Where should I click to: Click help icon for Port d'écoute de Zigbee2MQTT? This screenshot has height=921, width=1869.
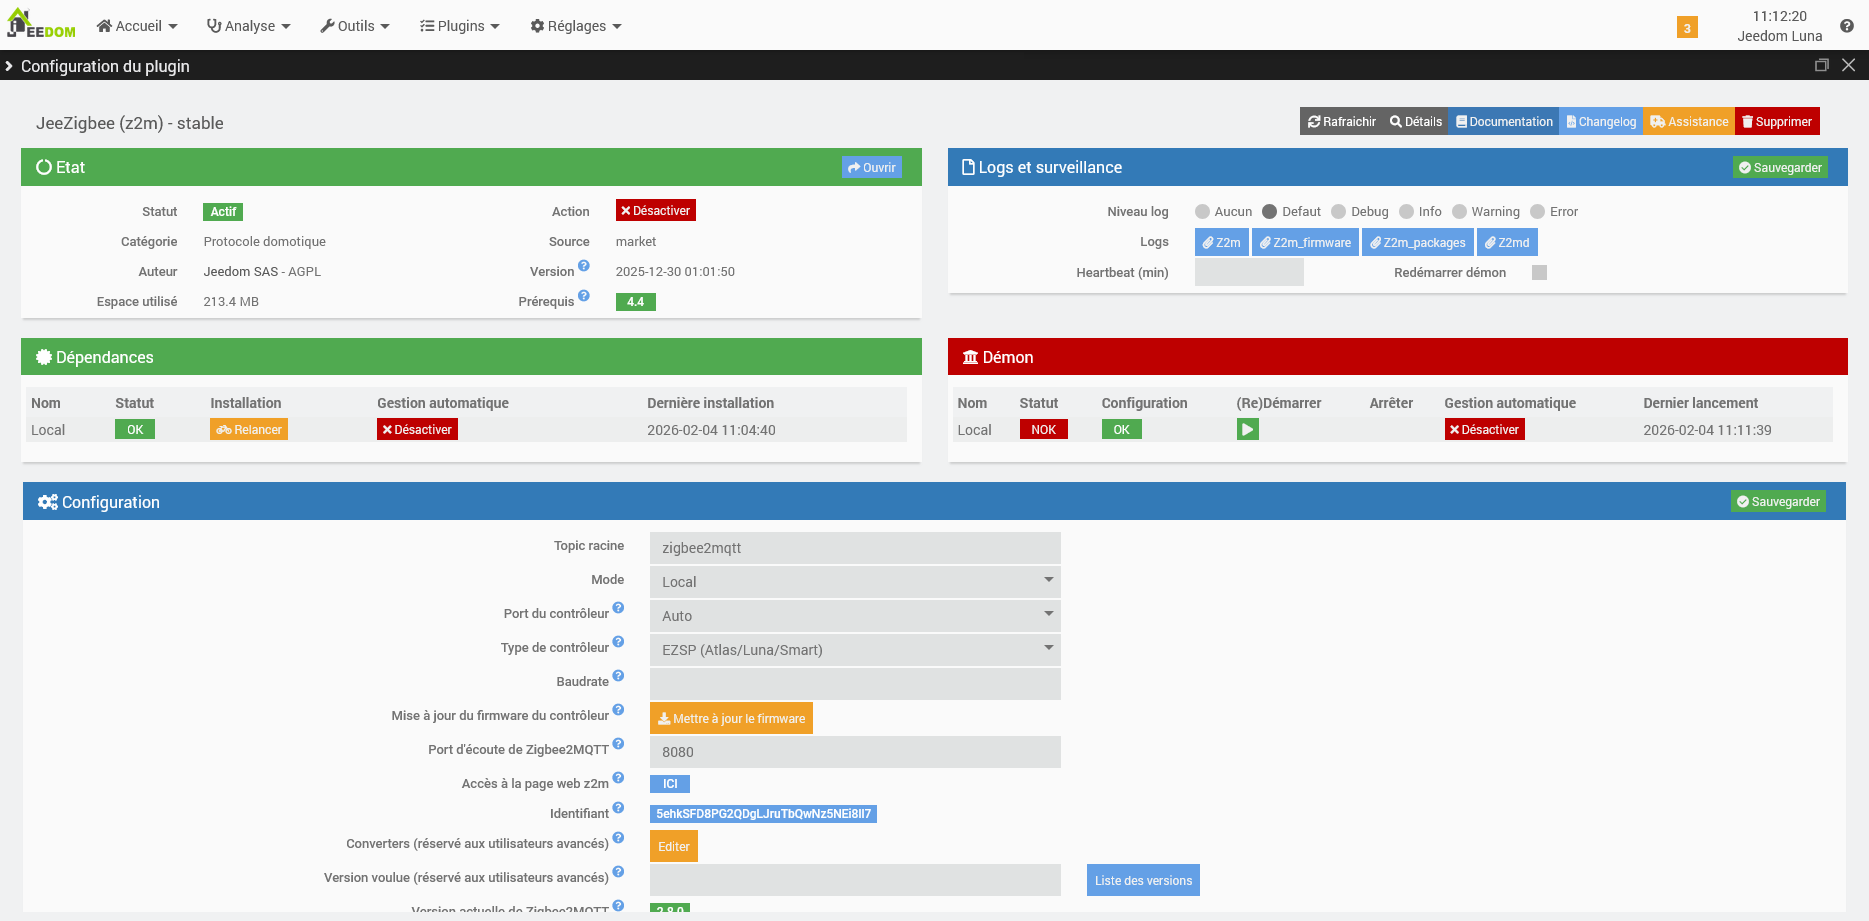pyautogui.click(x=618, y=744)
